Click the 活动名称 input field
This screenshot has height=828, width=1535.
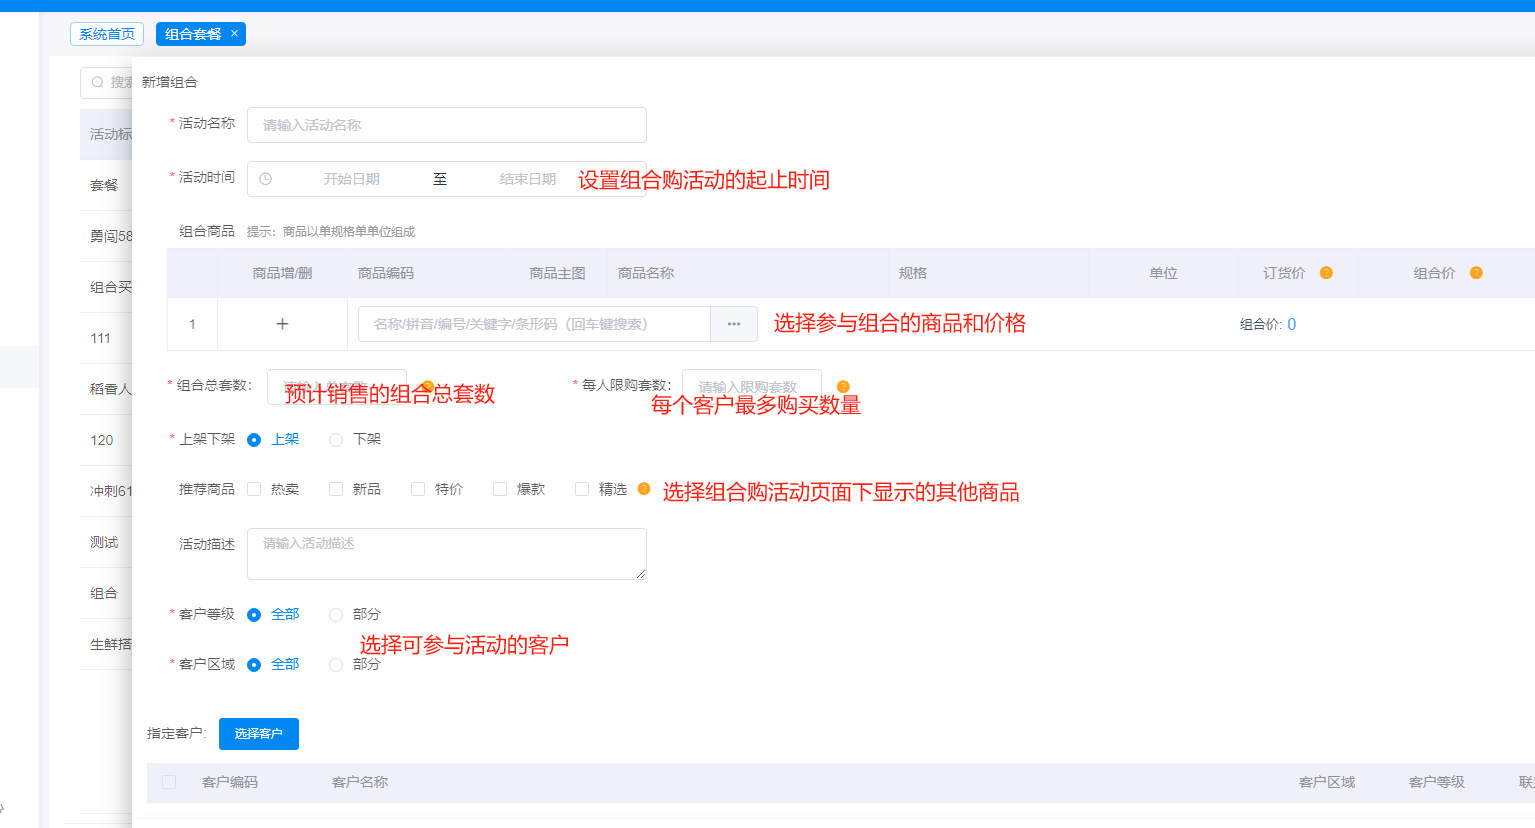446,125
